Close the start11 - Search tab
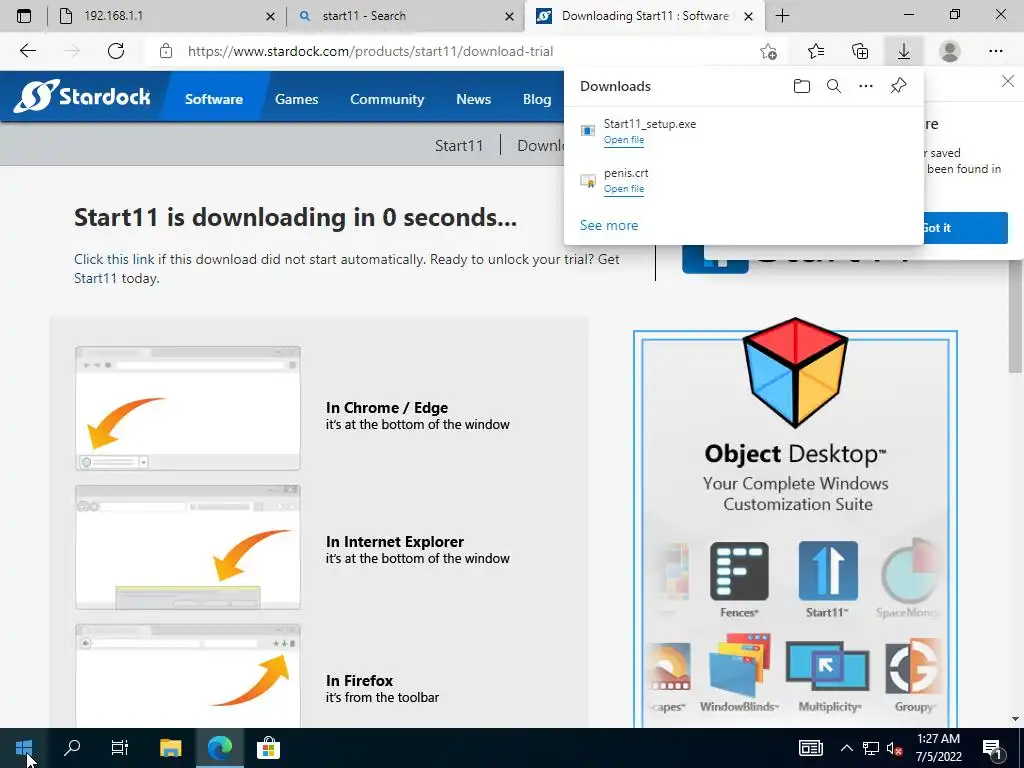This screenshot has width=1024, height=768. point(509,16)
